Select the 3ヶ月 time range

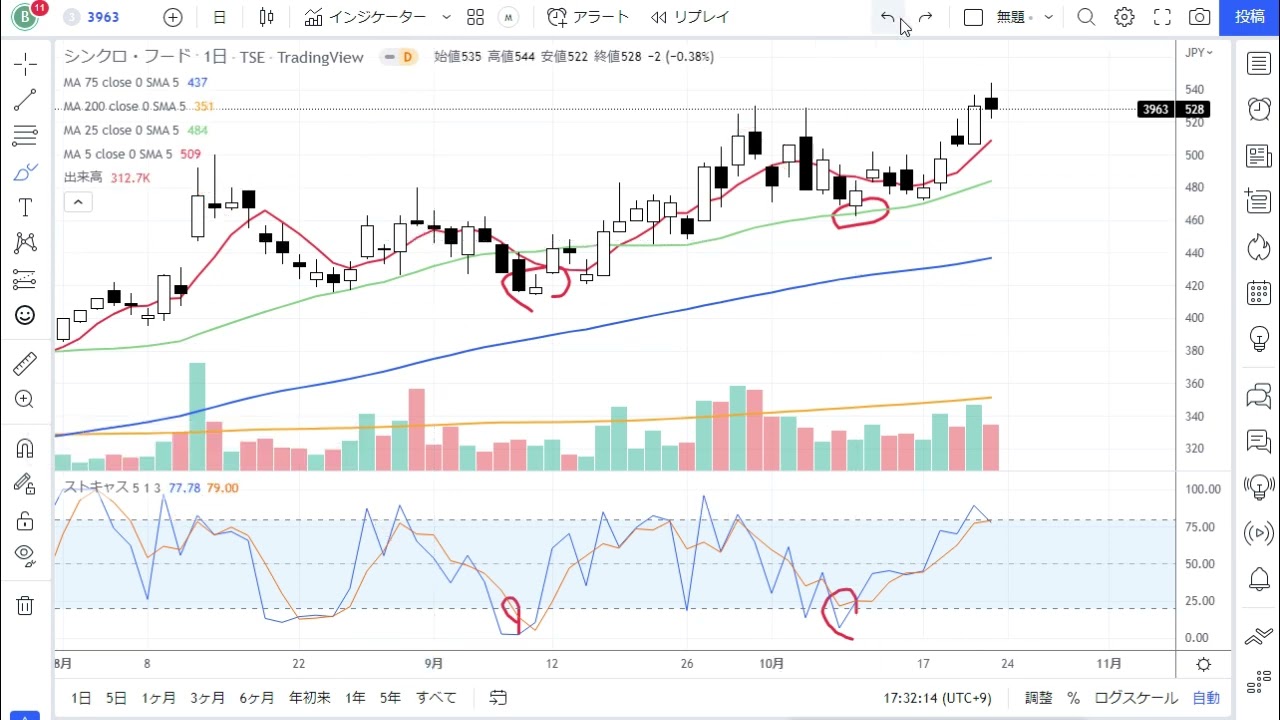tap(207, 698)
